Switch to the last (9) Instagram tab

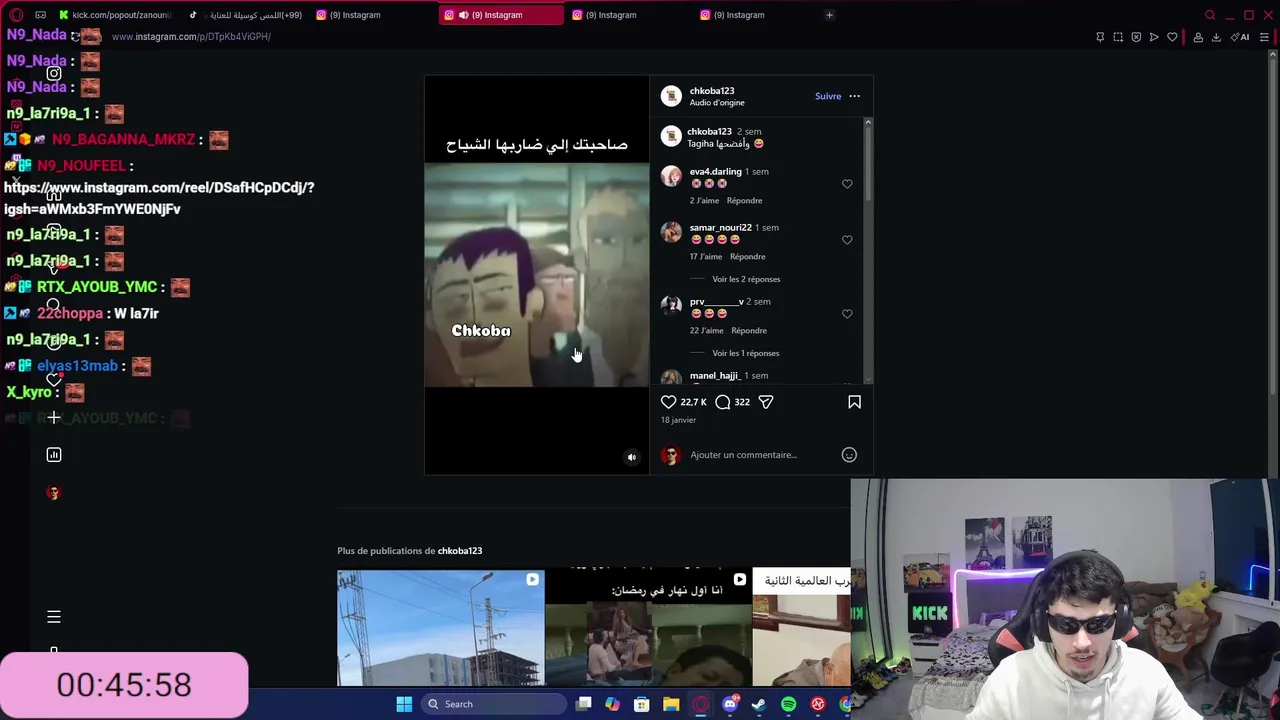tap(755, 15)
